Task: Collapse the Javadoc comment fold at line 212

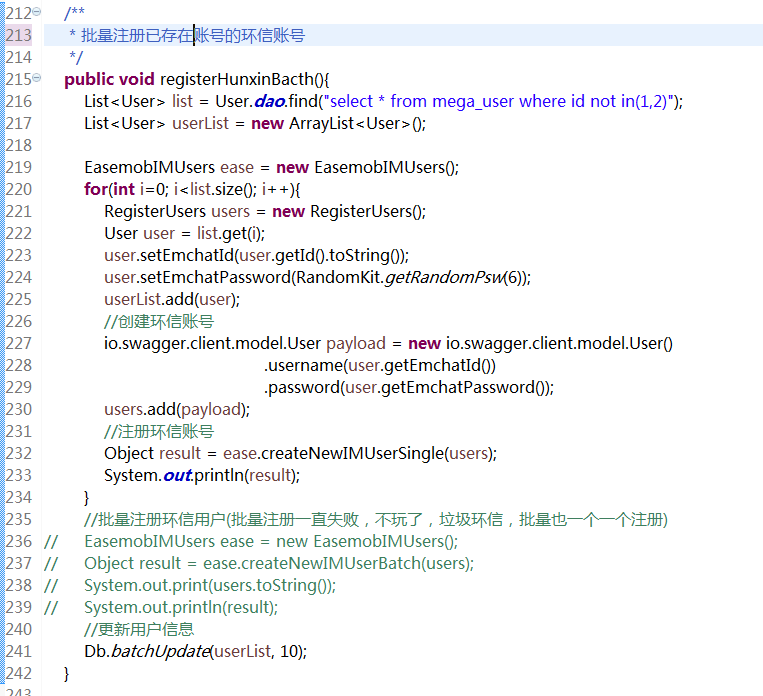Action: 36,11
